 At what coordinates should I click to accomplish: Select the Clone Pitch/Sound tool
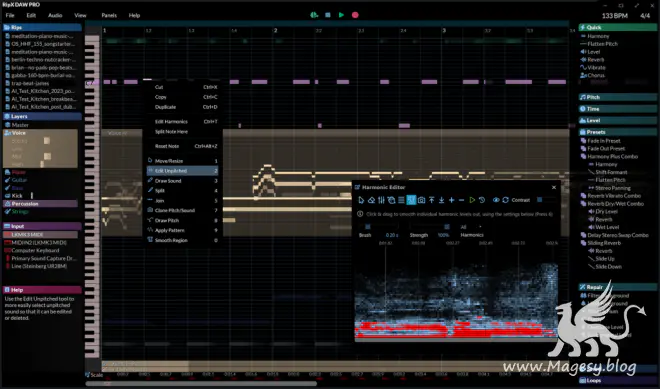click(182, 210)
